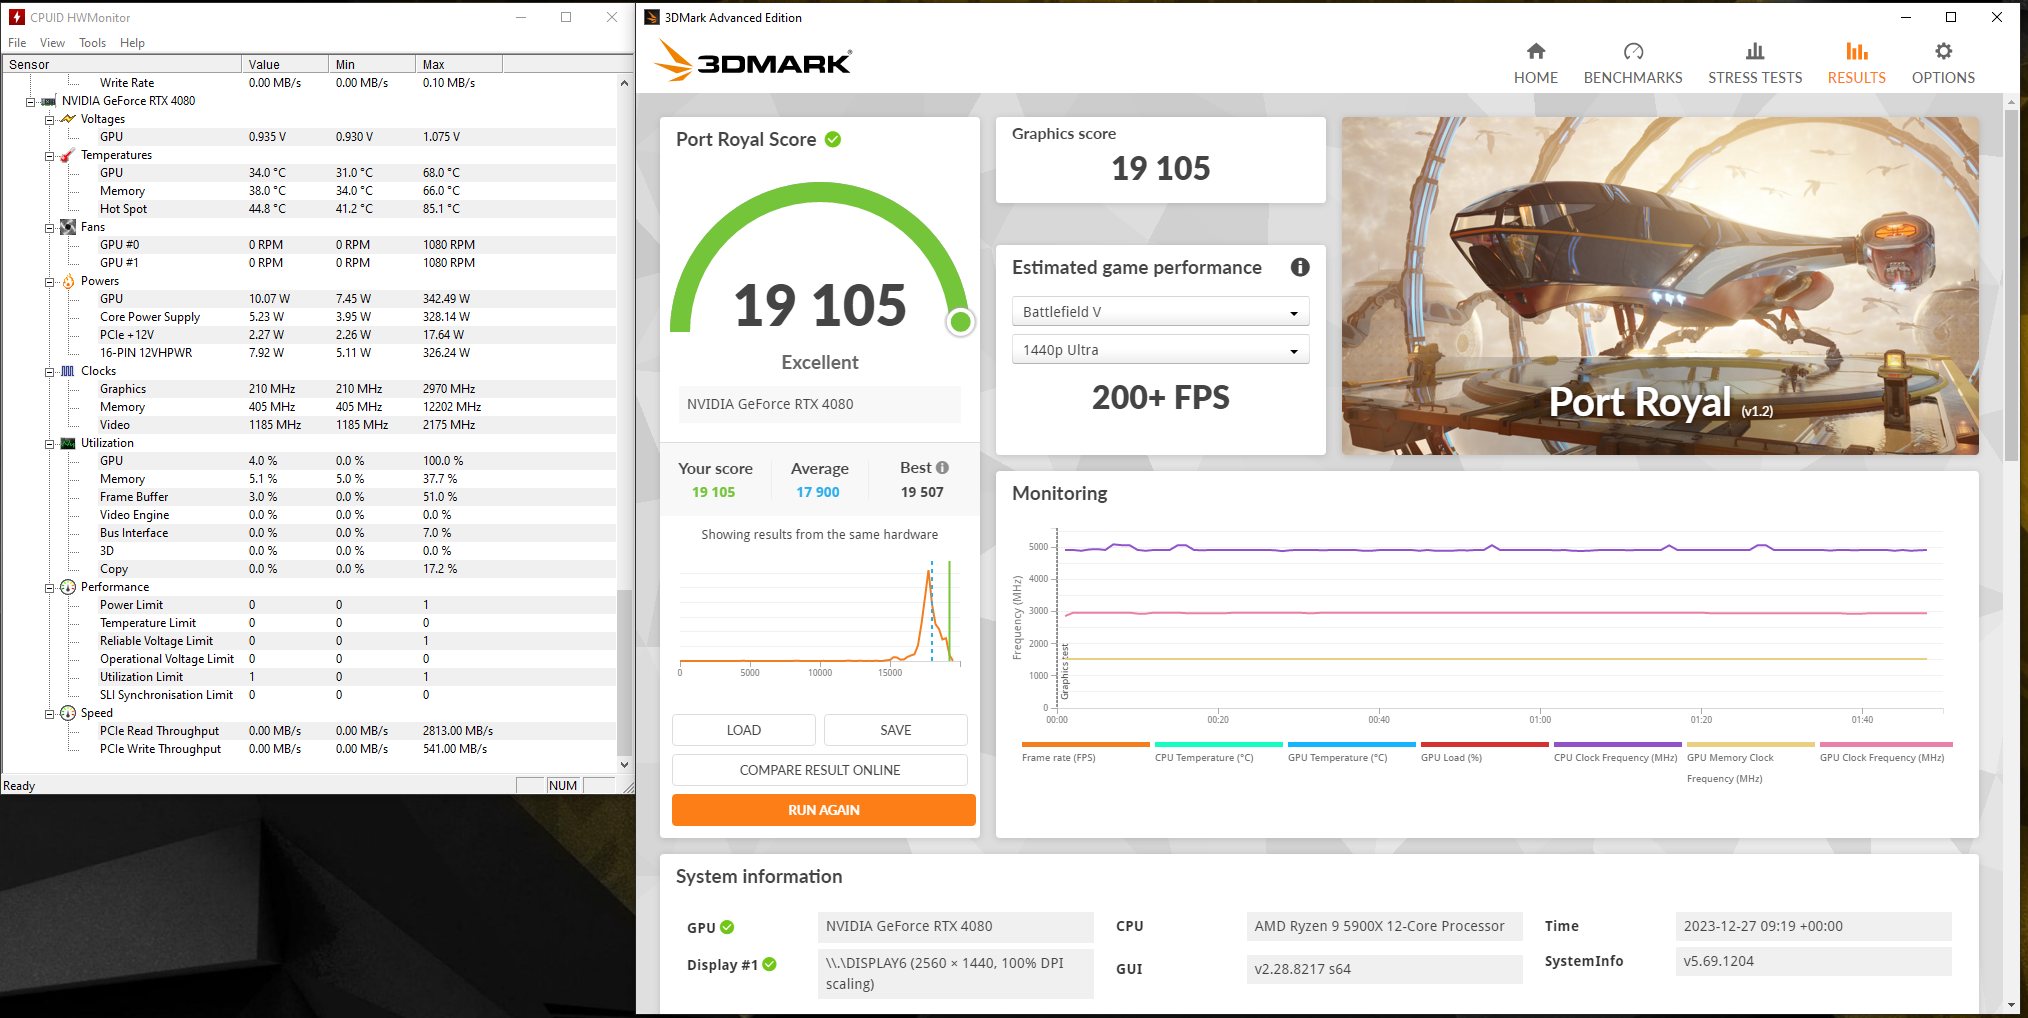The width and height of the screenshot is (2028, 1018).
Task: Click the graphics card icon beside NVIDIA GeForce RTX 4080
Action: pyautogui.click(x=48, y=101)
